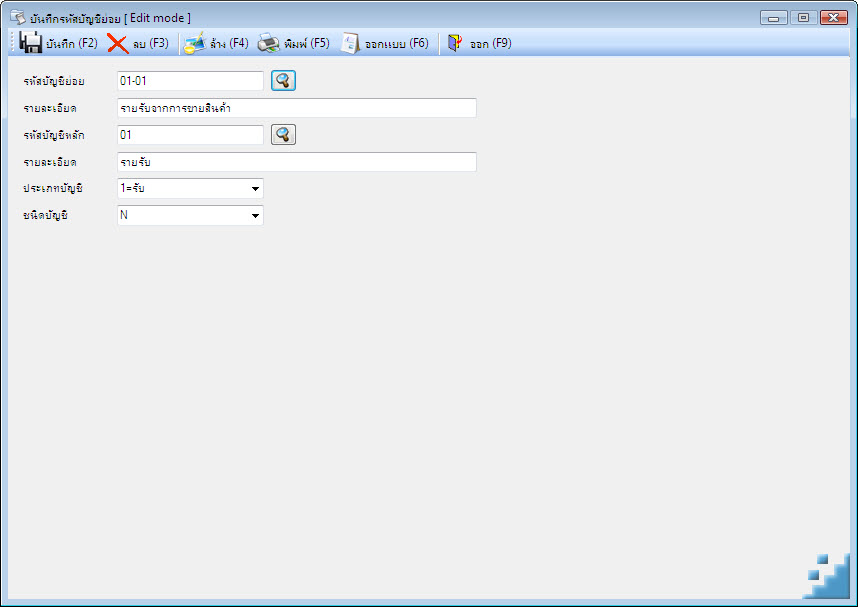Open search beside the 01 main code field
This screenshot has height=607, width=858.
[x=283, y=135]
